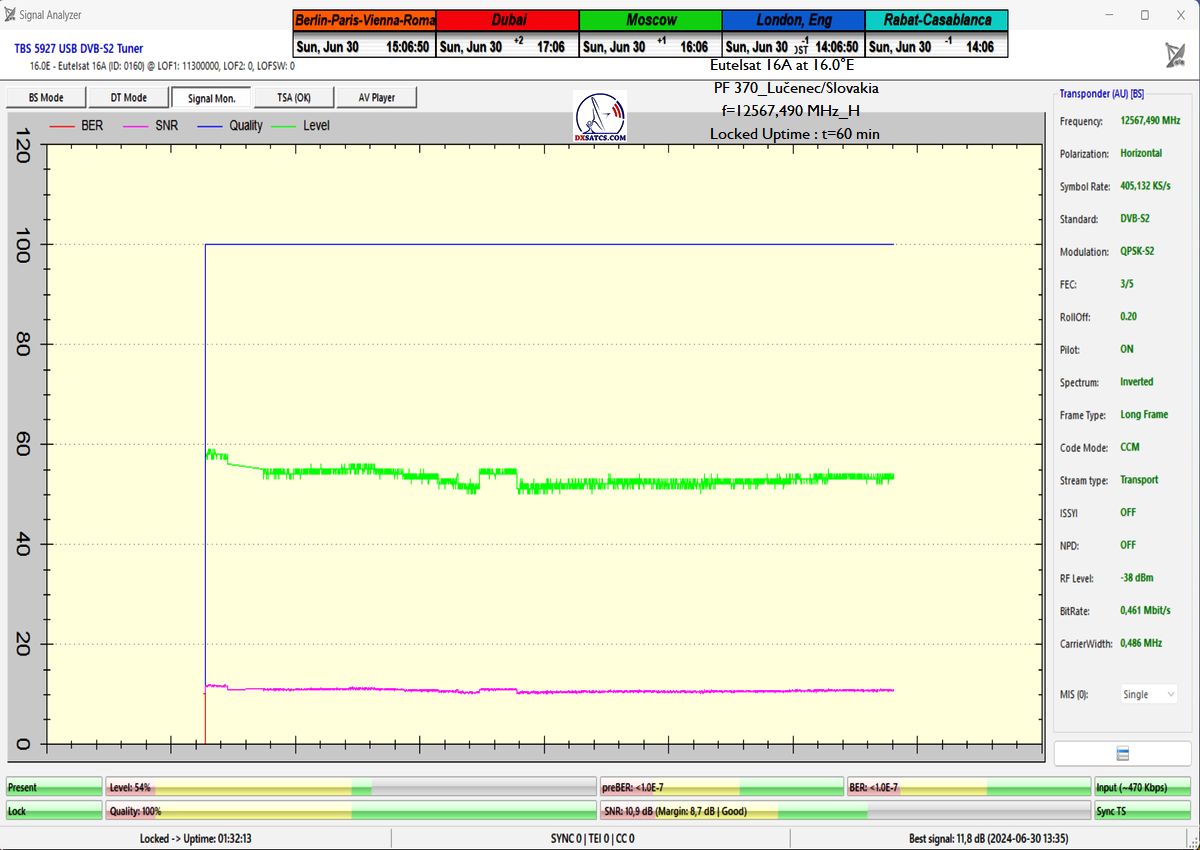Click the Signal Analyzer title bar app icon
Viewport: 1200px width, 850px height.
click(x=9, y=15)
